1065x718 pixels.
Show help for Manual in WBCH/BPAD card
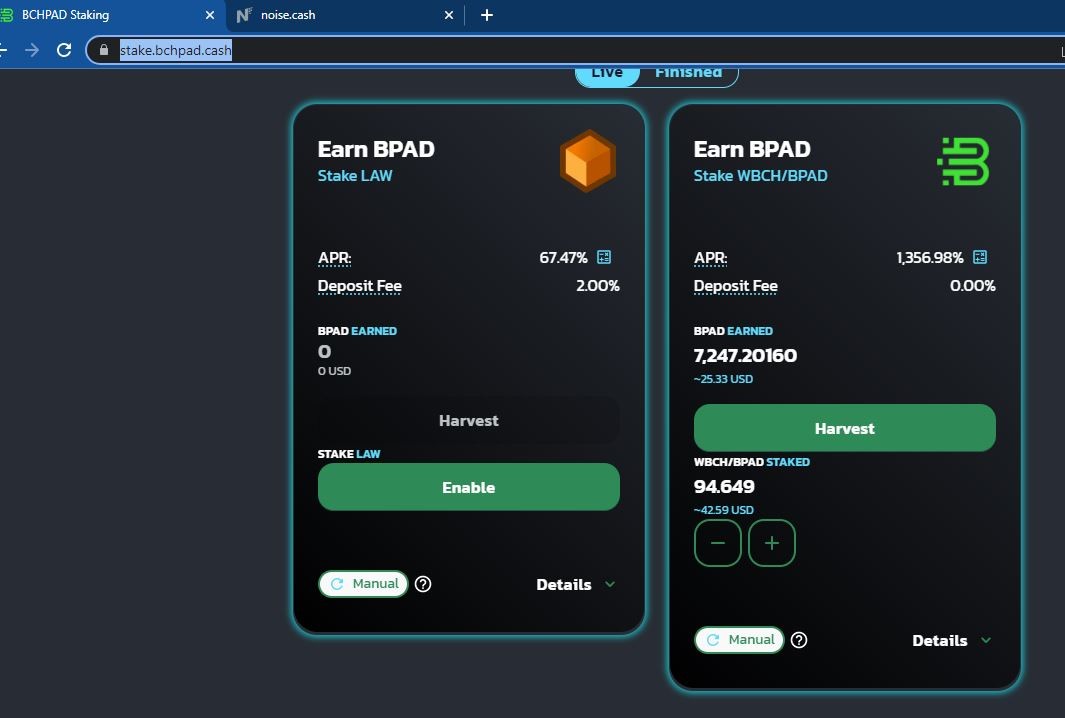coord(799,640)
